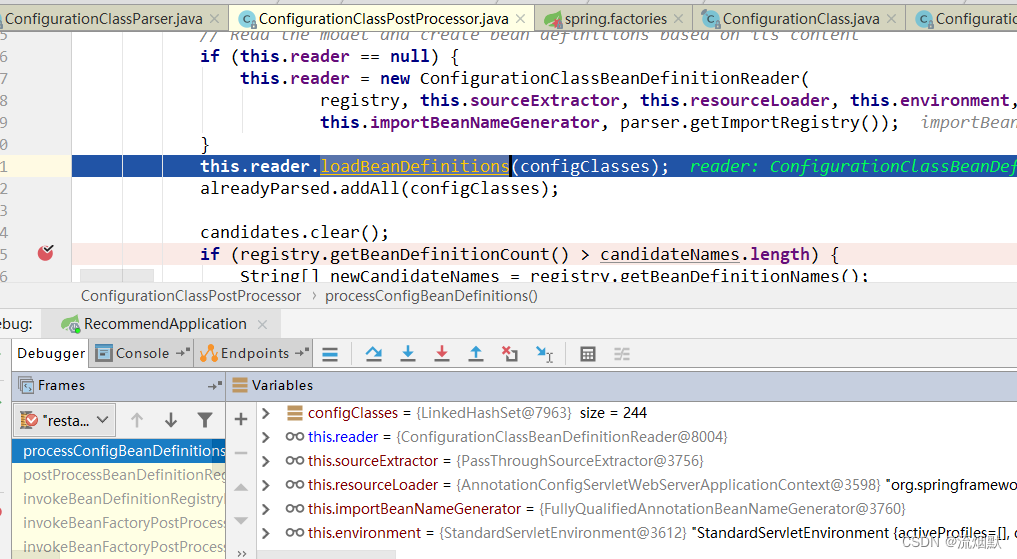
Task: Select the Debugger tab
Action: click(51, 353)
